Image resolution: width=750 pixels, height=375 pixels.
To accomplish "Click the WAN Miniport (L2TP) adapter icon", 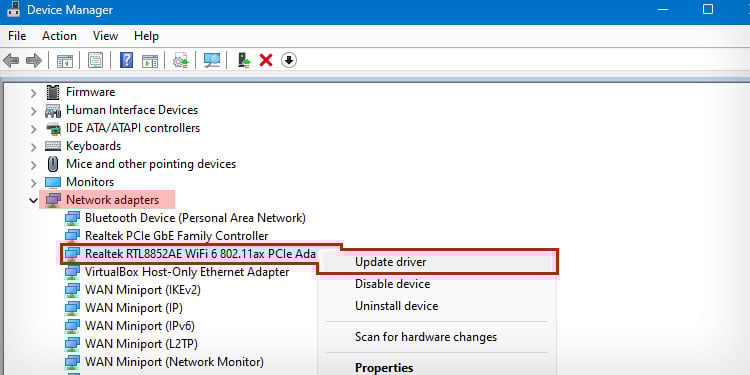I will [x=72, y=344].
